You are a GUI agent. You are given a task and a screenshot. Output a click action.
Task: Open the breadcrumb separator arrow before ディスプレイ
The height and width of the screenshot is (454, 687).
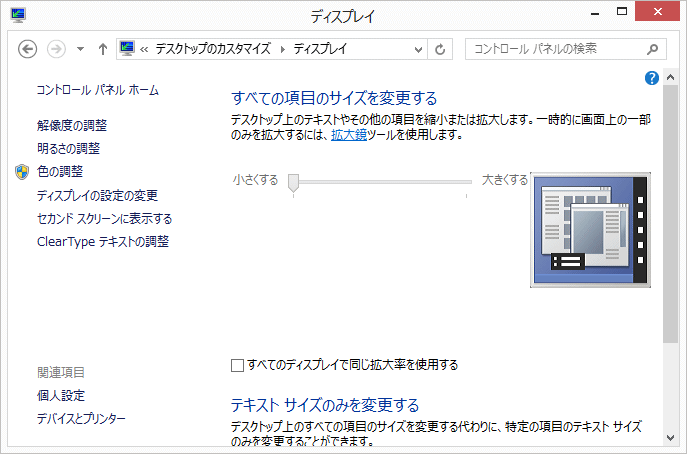(x=283, y=49)
